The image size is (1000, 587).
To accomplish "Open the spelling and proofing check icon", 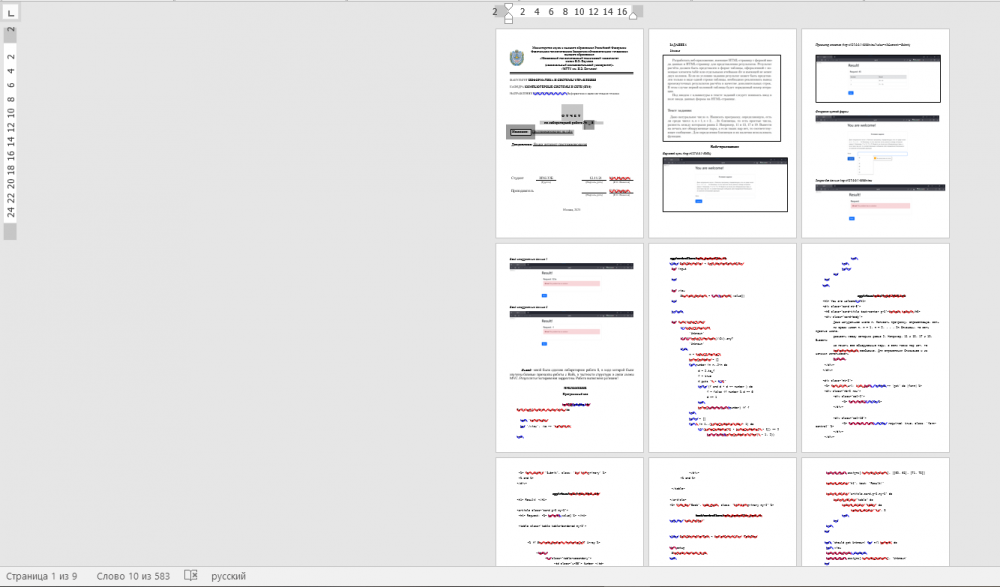I will point(191,577).
